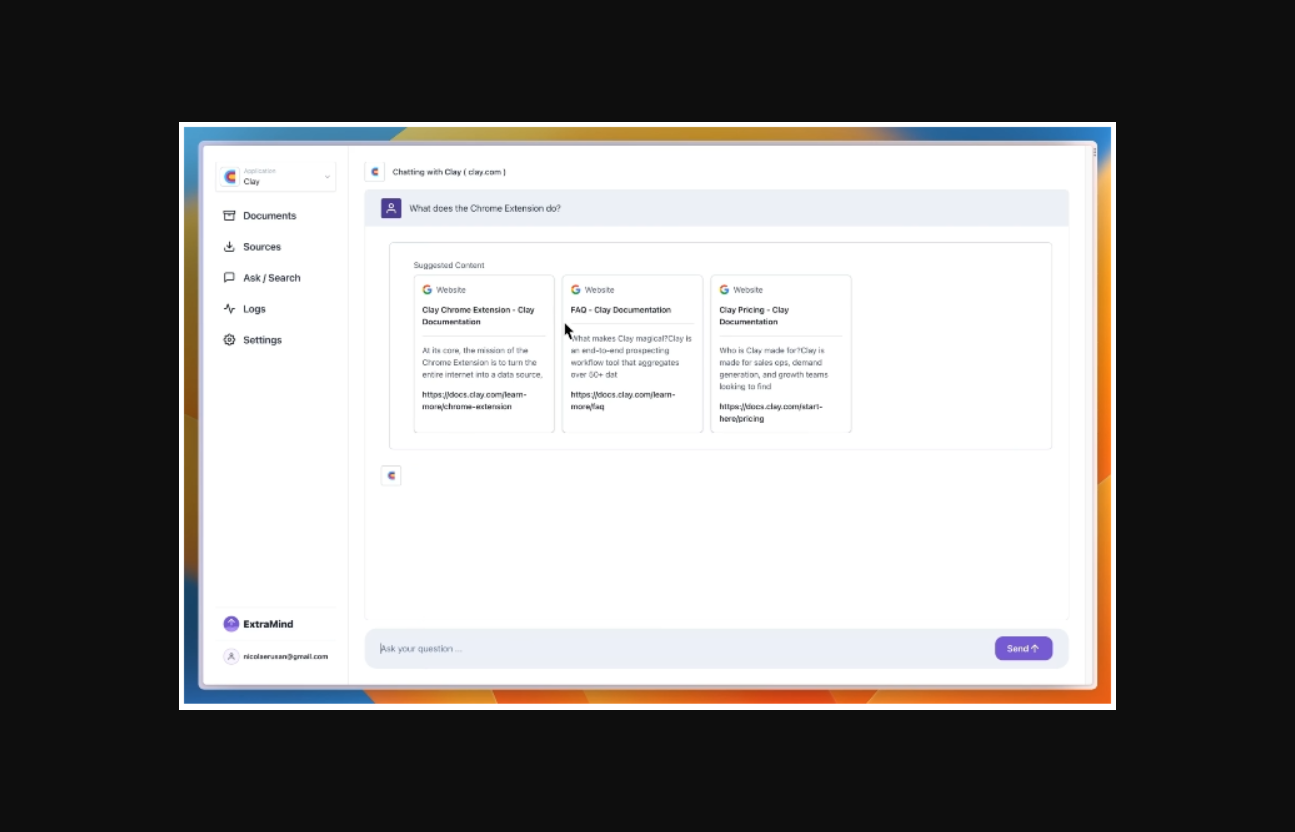Click the nicolaerusan@gmail.com account entry
Image resolution: width=1295 pixels, height=832 pixels.
(285, 657)
